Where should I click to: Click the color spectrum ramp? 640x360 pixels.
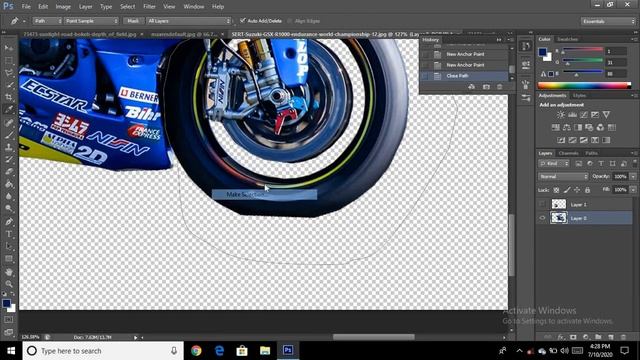coord(584,85)
